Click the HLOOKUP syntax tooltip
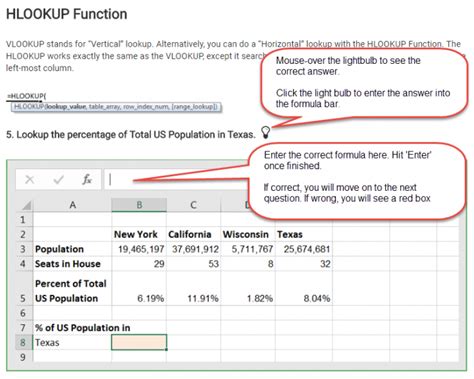The image size is (474, 379). 116,107
